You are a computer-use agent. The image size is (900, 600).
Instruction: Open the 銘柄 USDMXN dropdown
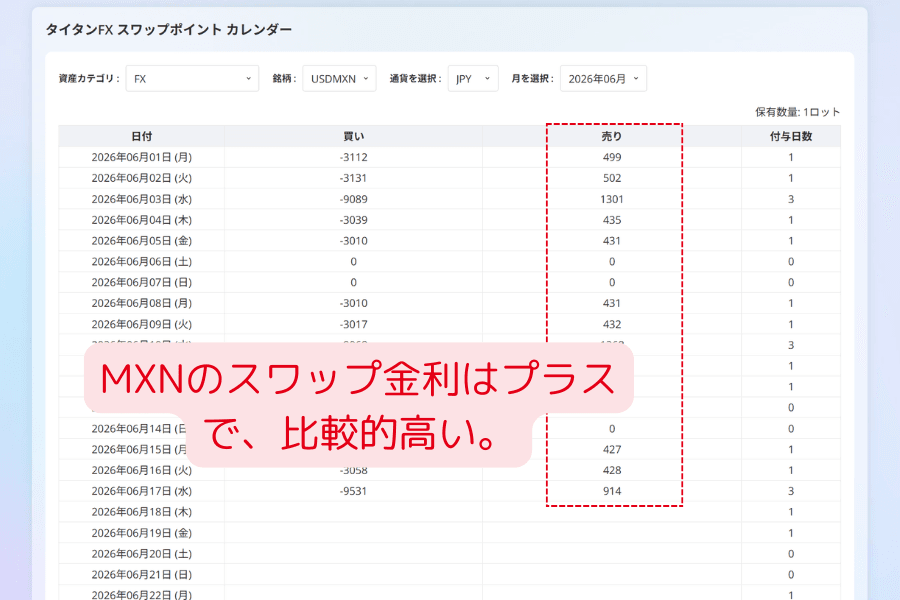(339, 79)
